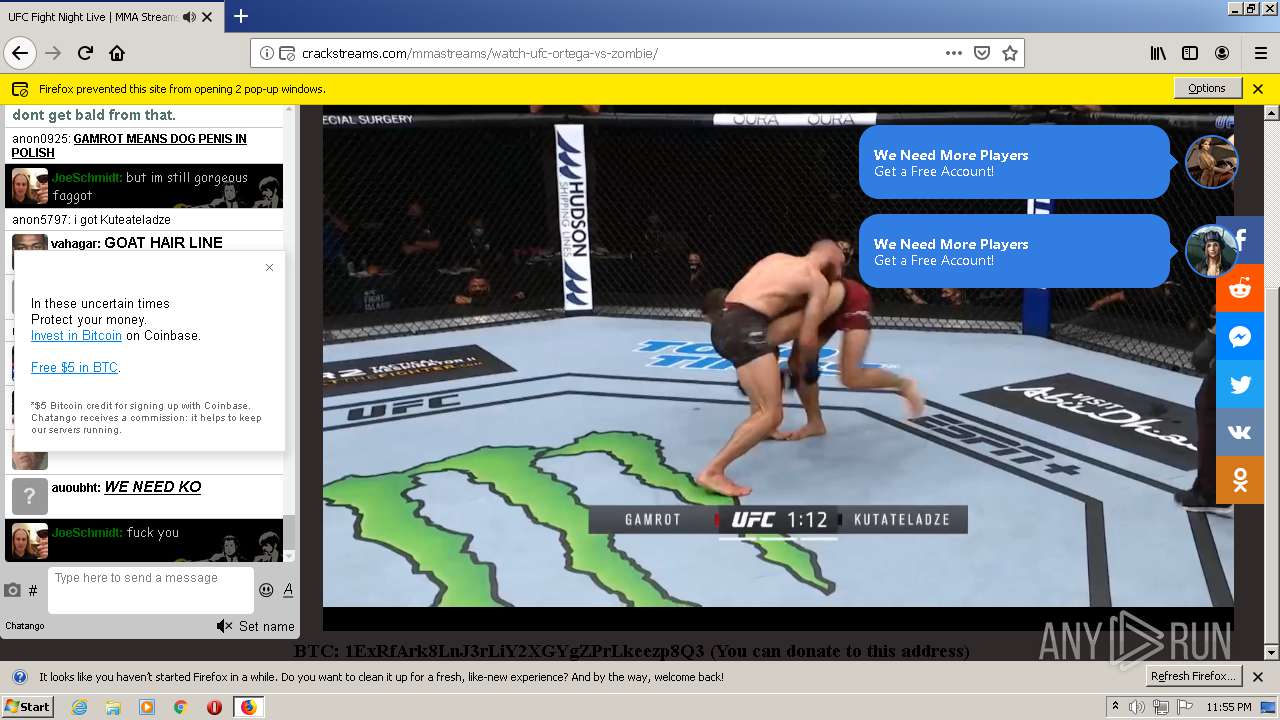The width and height of the screenshot is (1280, 720).
Task: Click Refresh Firefox button
Action: 1193,676
